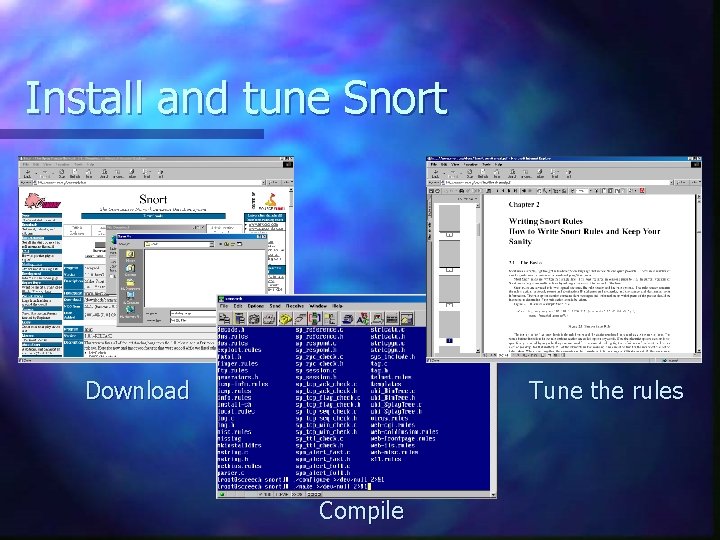
Task: Click the 'Snort' heading on the homepage
Action: 153,199
